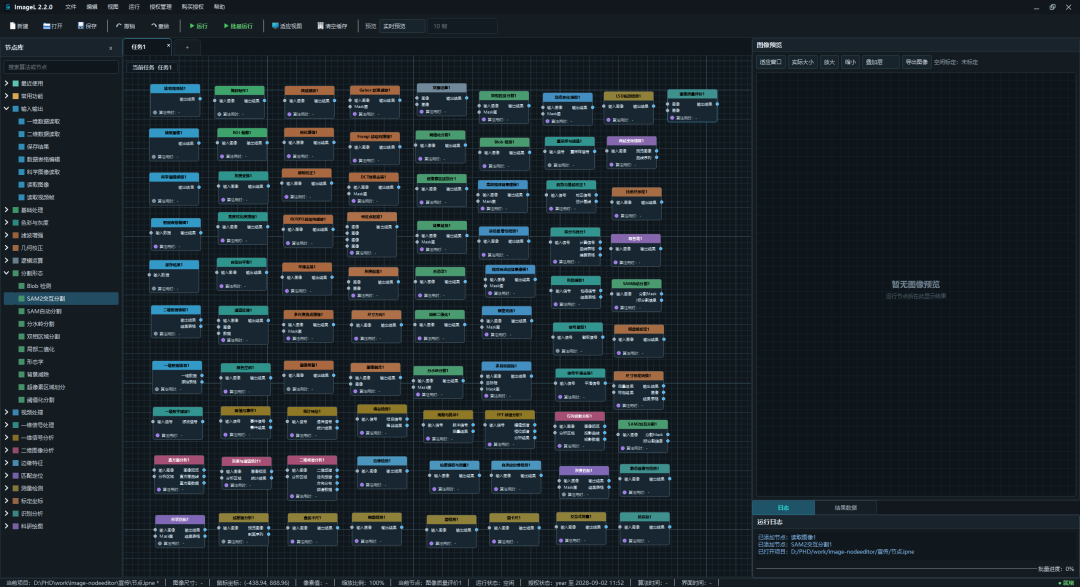Viewport: 1080px width, 587px height.
Task: Click the 放大 zoom in button
Action: coord(829,62)
